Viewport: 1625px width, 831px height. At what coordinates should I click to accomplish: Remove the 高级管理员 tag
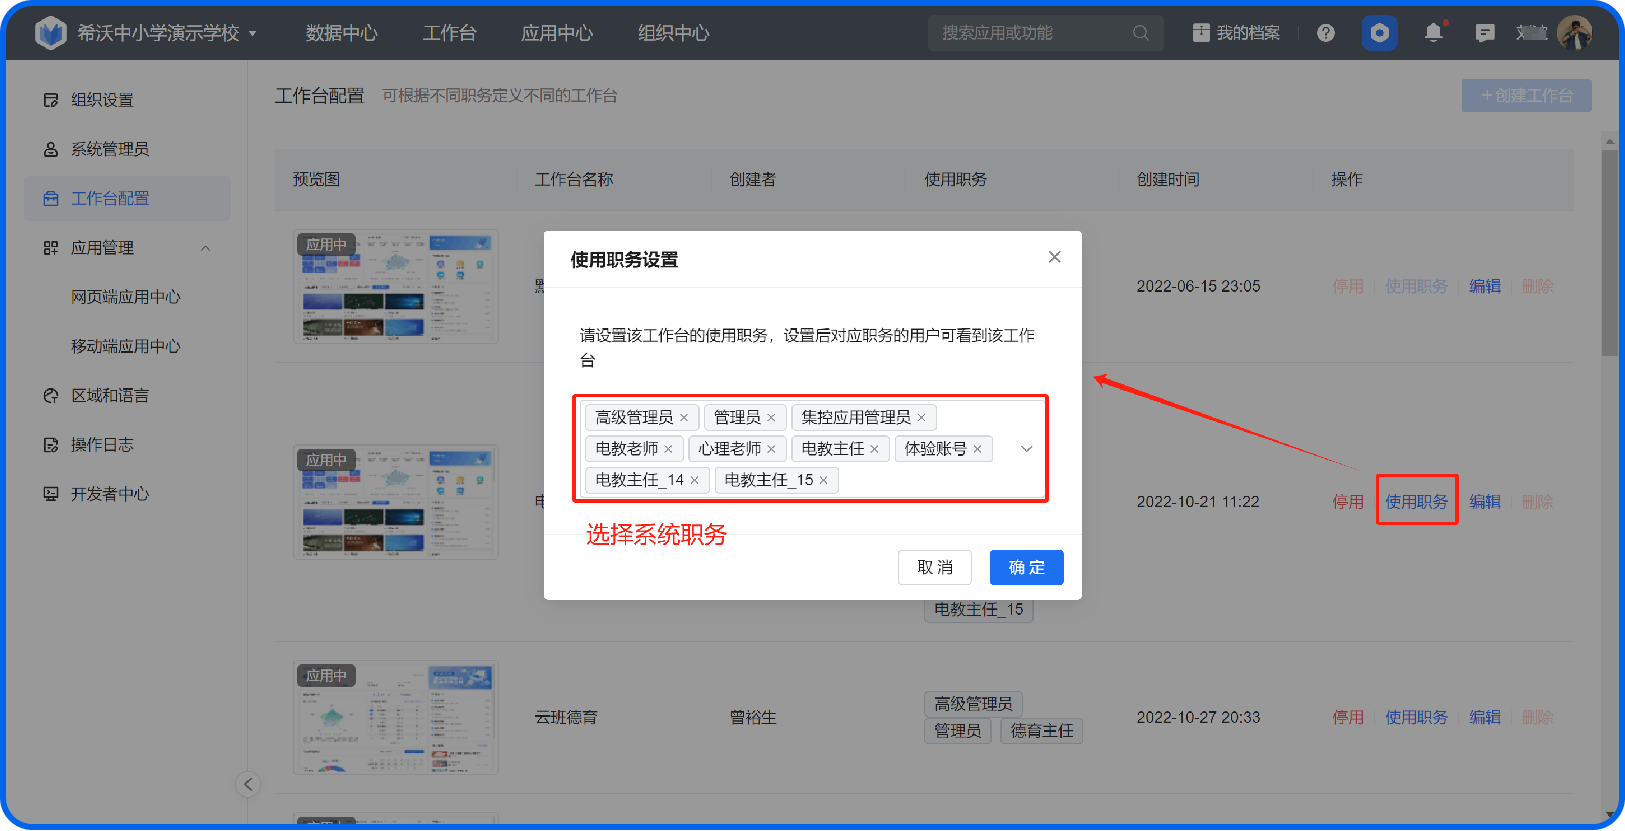coord(684,418)
